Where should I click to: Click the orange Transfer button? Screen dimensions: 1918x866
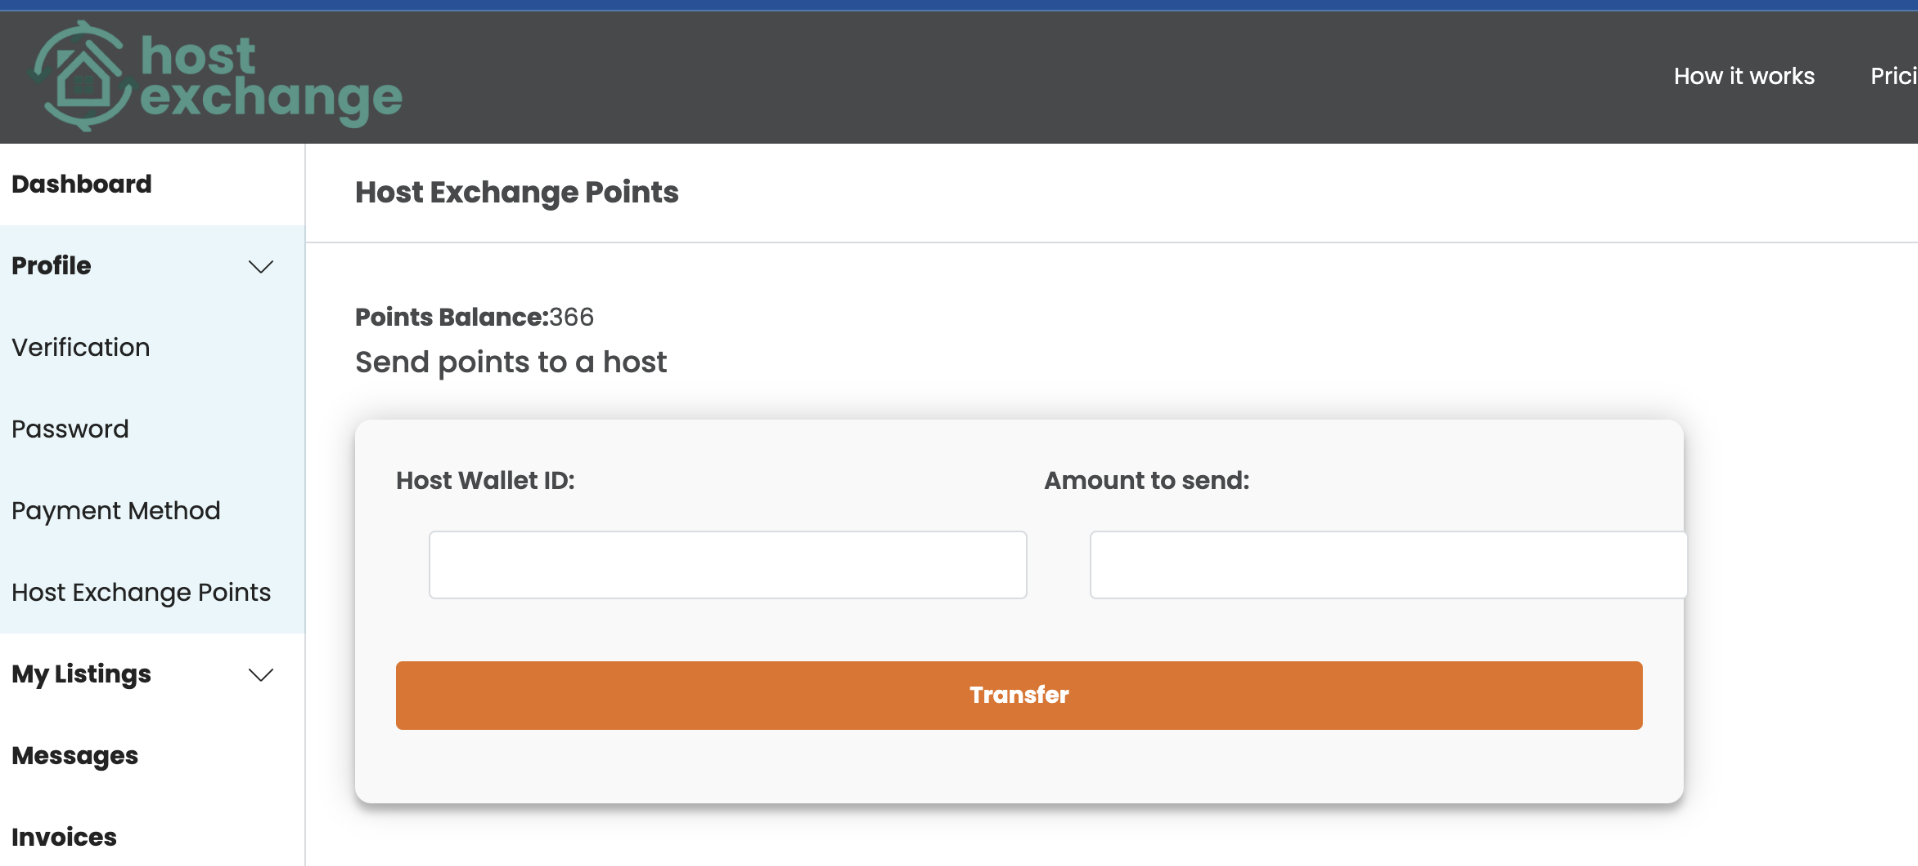pos(1019,695)
